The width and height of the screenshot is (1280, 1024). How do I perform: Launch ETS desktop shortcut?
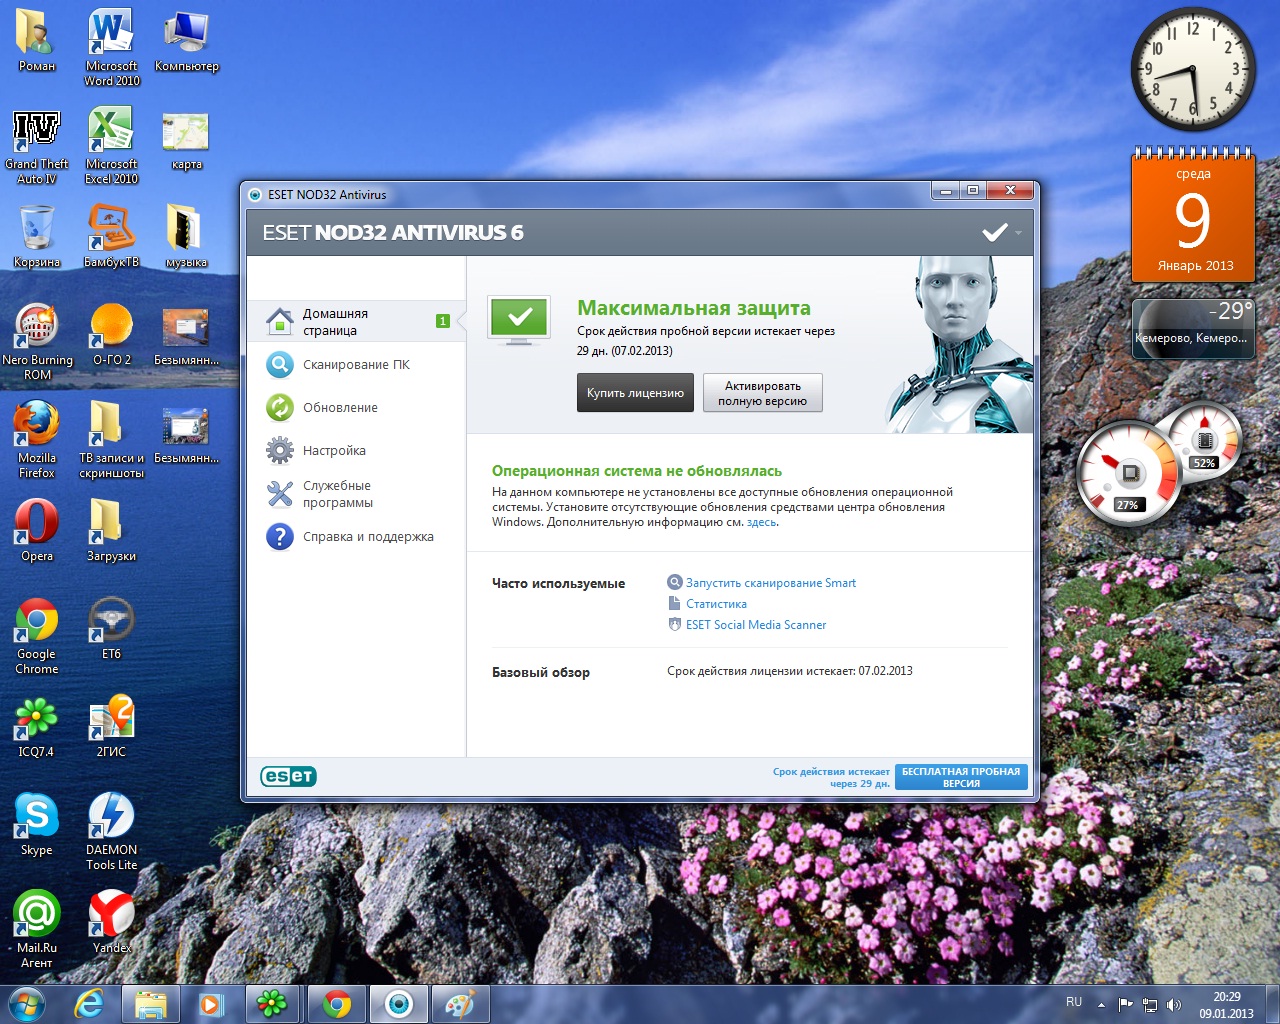pos(111,629)
